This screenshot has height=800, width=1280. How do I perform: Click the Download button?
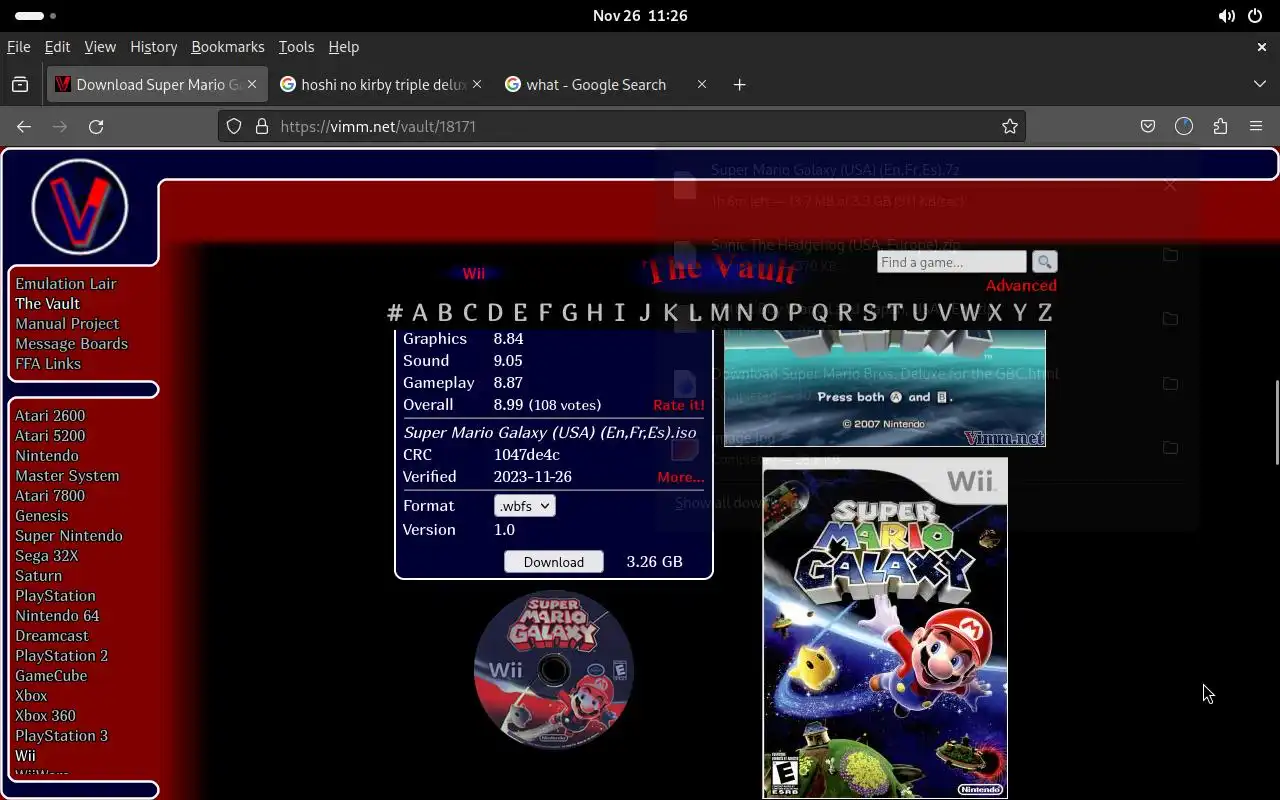click(554, 562)
